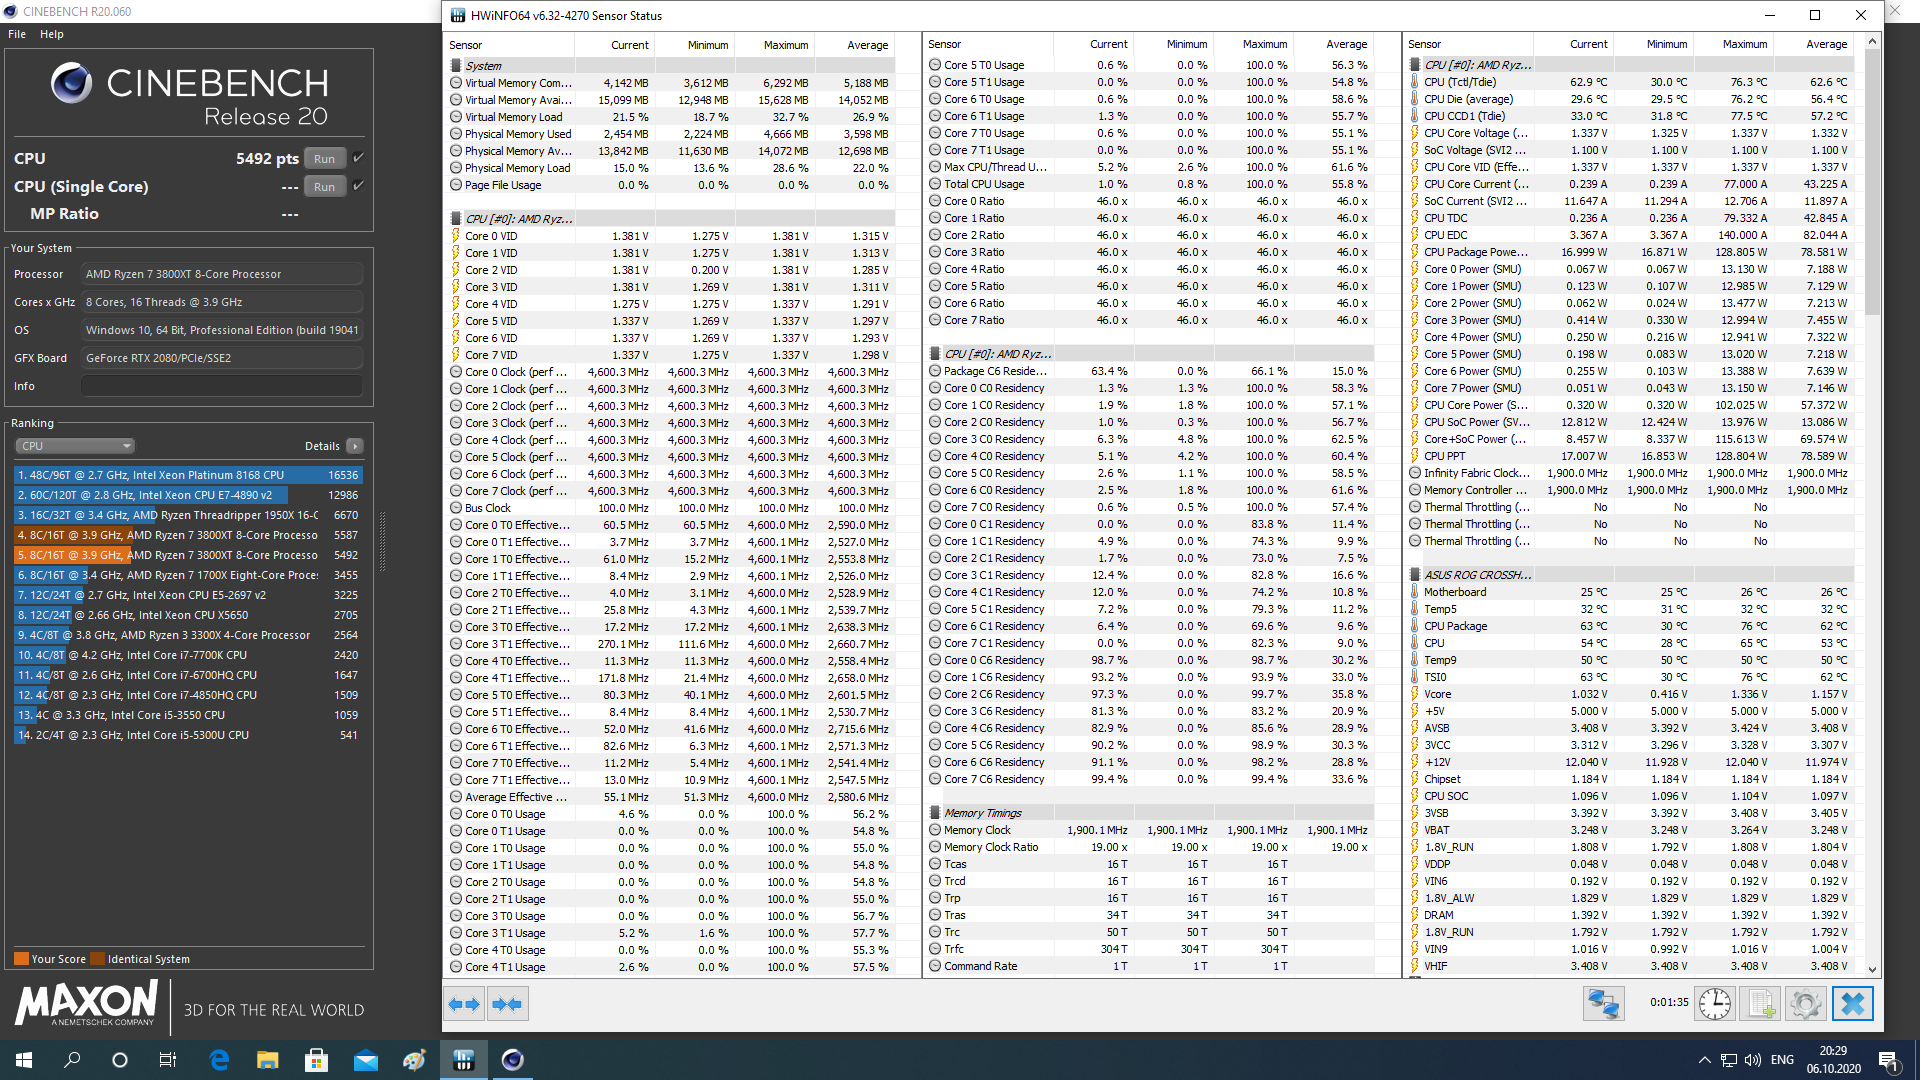Click the expand columns arrows icon
This screenshot has height=1080, width=1920.
pyautogui.click(x=464, y=1003)
